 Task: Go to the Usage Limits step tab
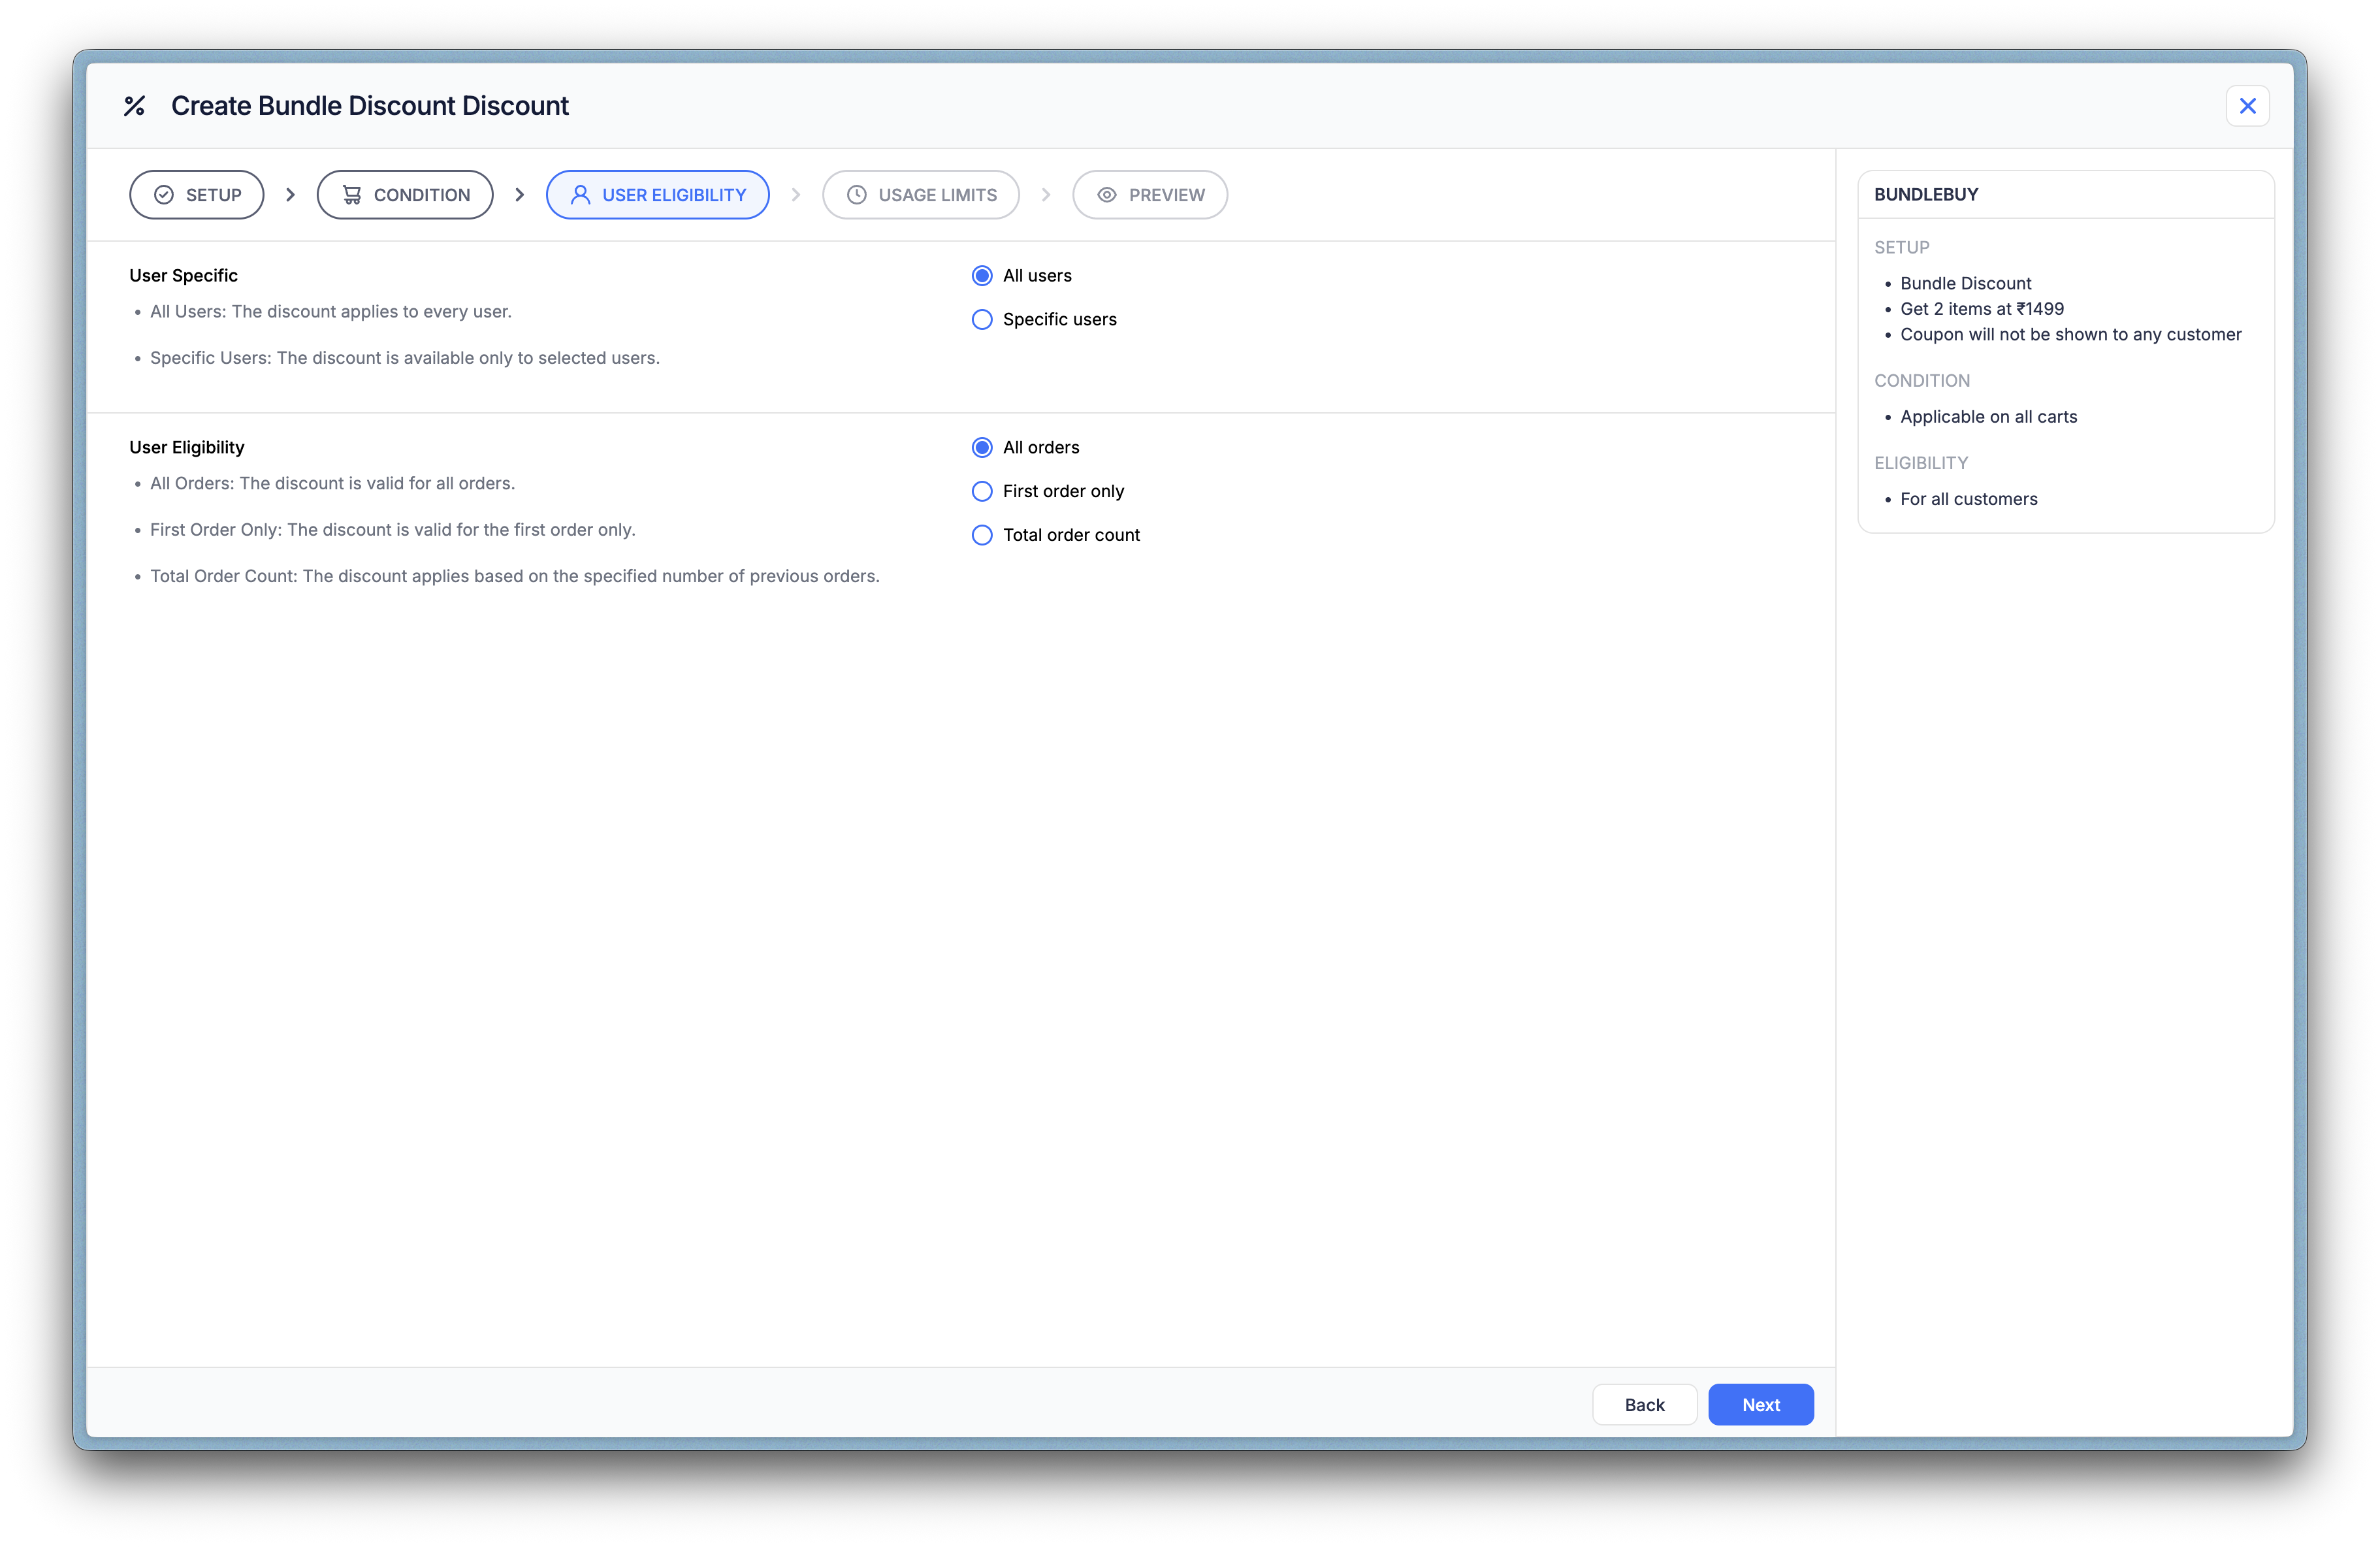(921, 195)
